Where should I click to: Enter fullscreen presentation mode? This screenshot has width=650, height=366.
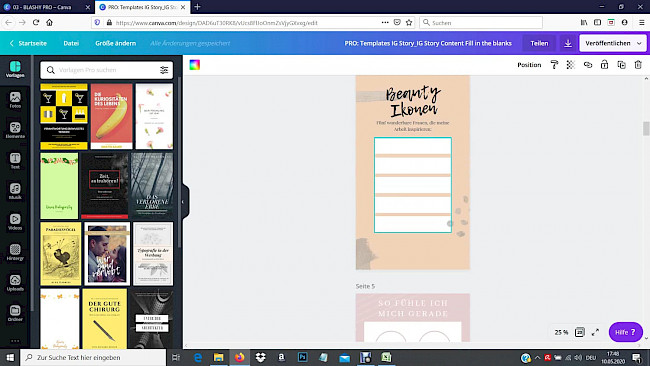tap(595, 332)
